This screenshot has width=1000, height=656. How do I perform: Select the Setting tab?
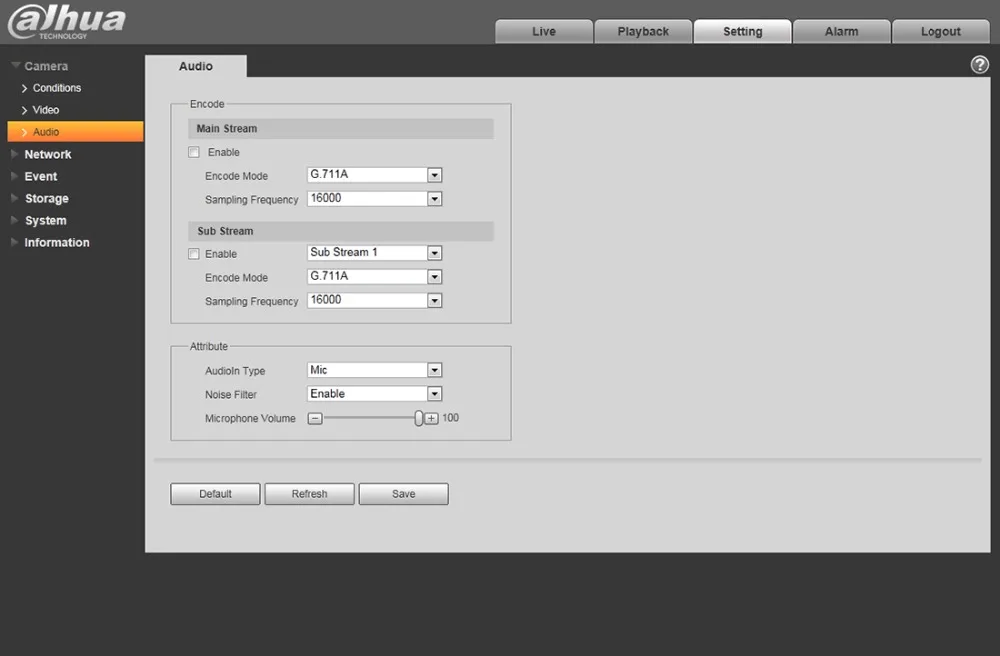click(x=742, y=31)
